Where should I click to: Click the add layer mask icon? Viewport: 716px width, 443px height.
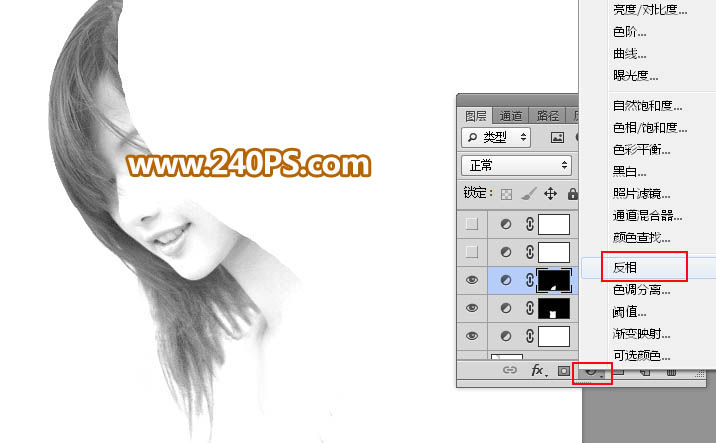tap(563, 371)
